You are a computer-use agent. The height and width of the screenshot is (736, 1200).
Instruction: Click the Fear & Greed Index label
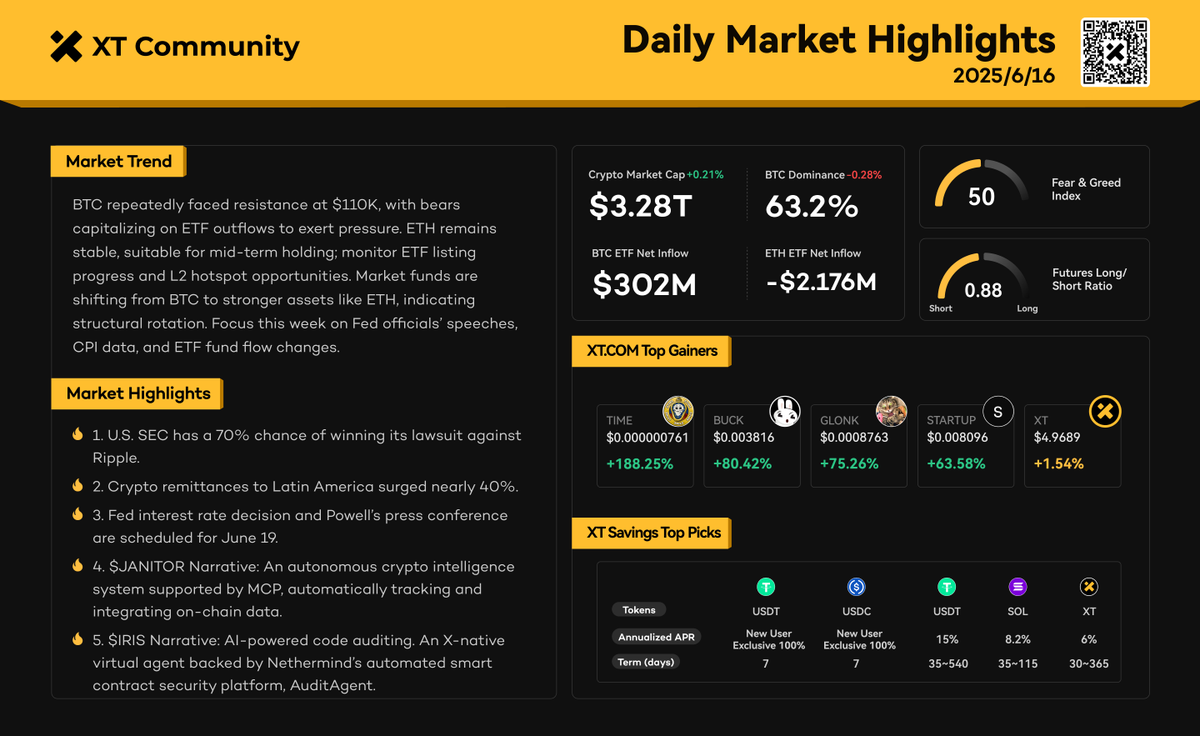click(1086, 189)
